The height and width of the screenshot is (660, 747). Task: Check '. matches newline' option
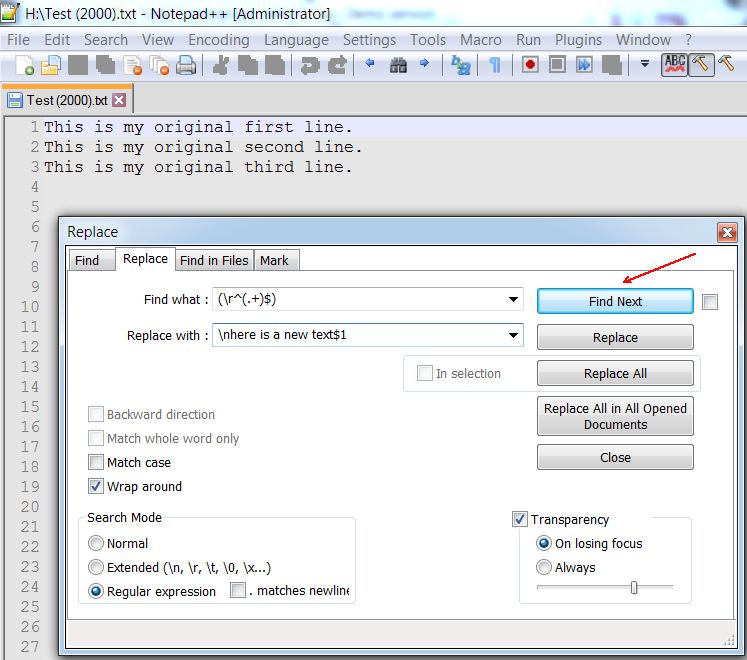238,590
